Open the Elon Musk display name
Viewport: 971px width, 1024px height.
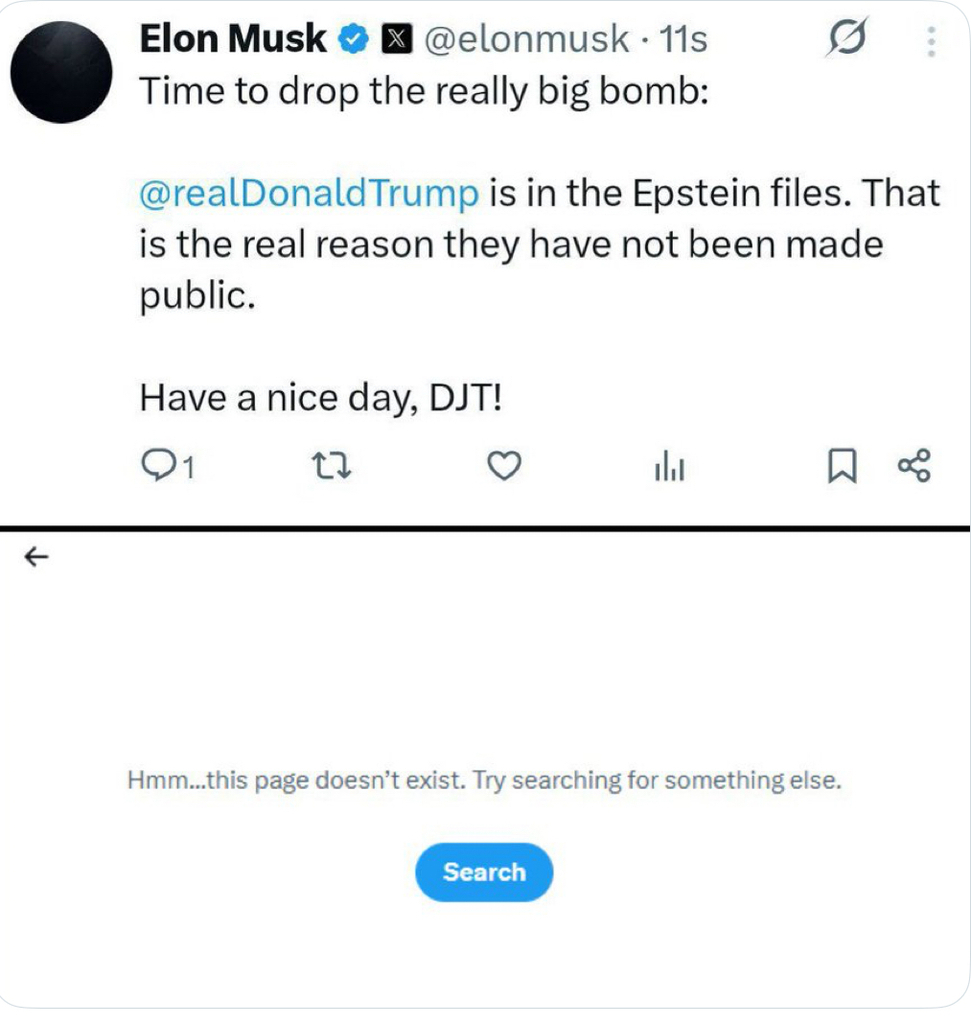[233, 39]
